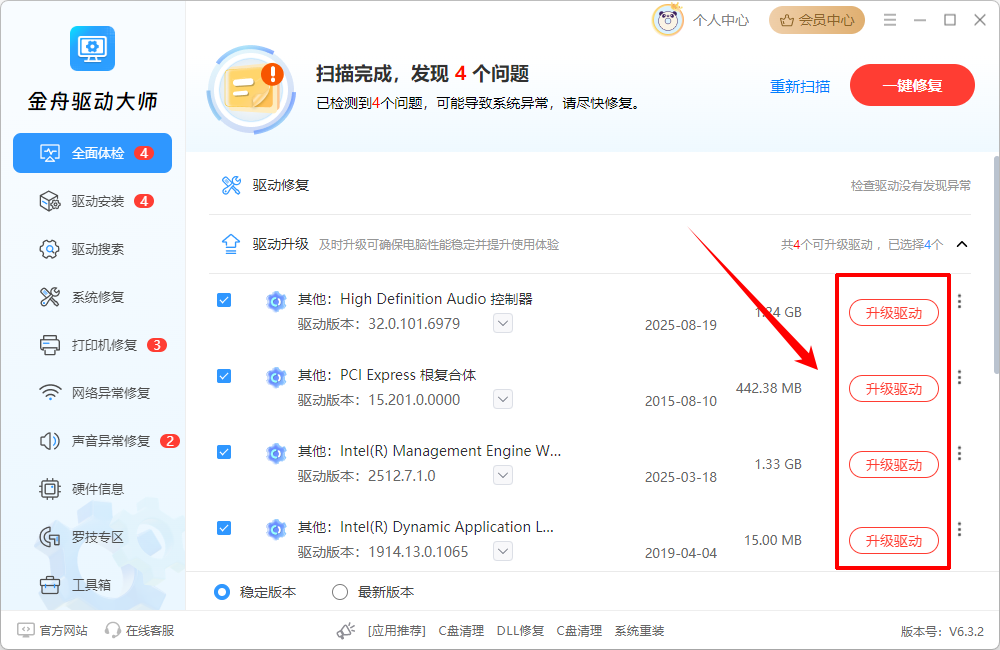Screen dimensions: 1000x650
Task: Open 官方网站 link in footer
Action: pyautogui.click(x=52, y=630)
